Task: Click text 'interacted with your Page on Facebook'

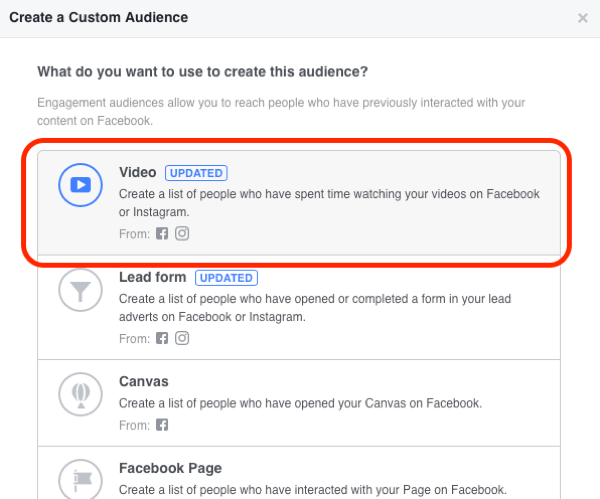Action: click(x=400, y=490)
